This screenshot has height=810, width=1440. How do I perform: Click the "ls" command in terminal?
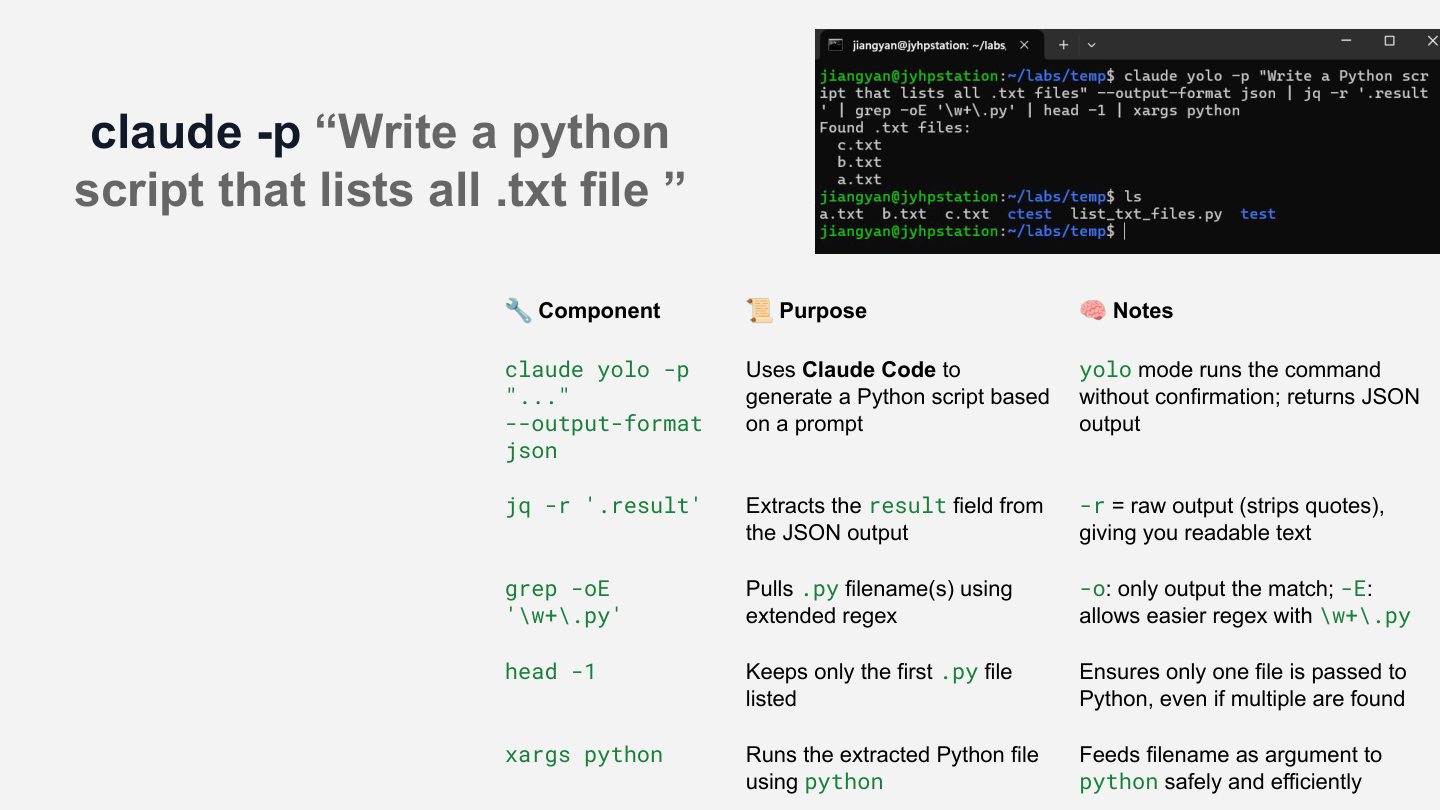click(1133, 197)
